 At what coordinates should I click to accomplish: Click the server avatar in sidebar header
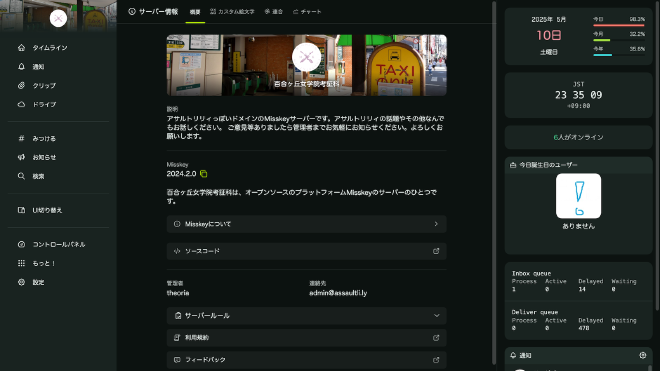[58, 18]
